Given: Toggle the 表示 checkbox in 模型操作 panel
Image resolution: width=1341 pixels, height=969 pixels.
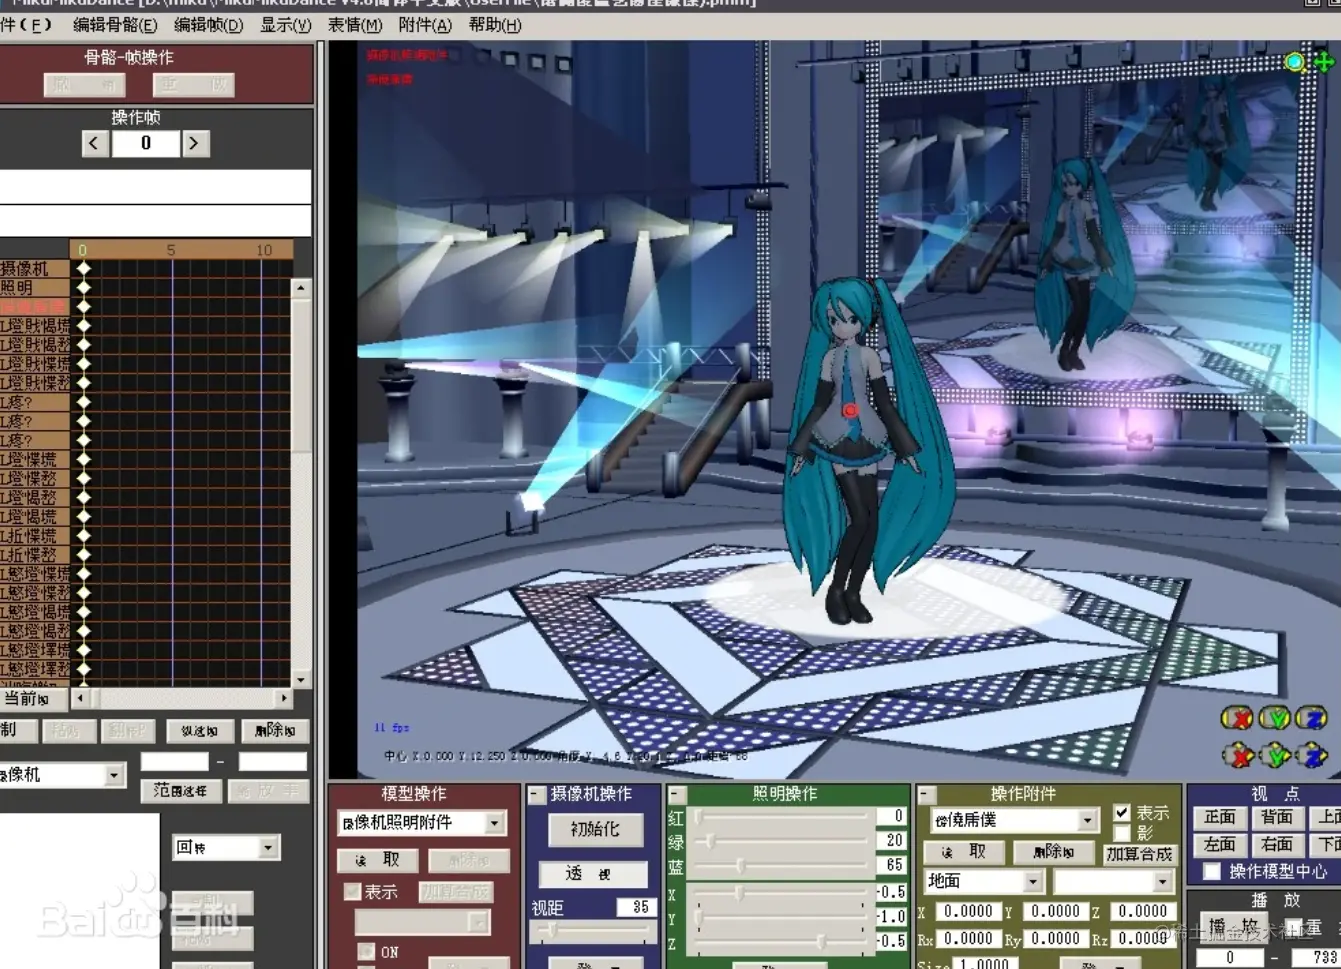Looking at the screenshot, I should (352, 891).
